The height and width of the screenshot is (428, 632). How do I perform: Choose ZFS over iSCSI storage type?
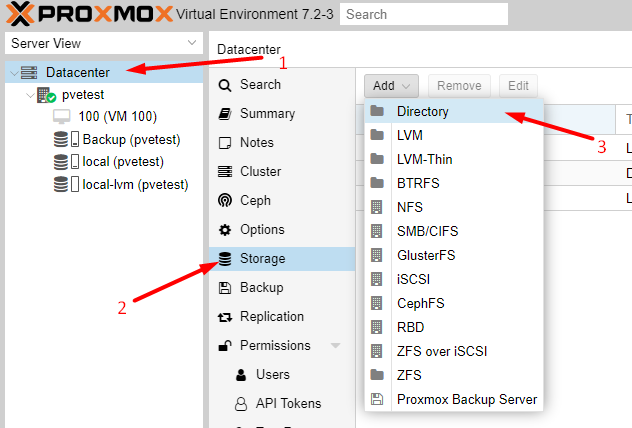tap(454, 351)
